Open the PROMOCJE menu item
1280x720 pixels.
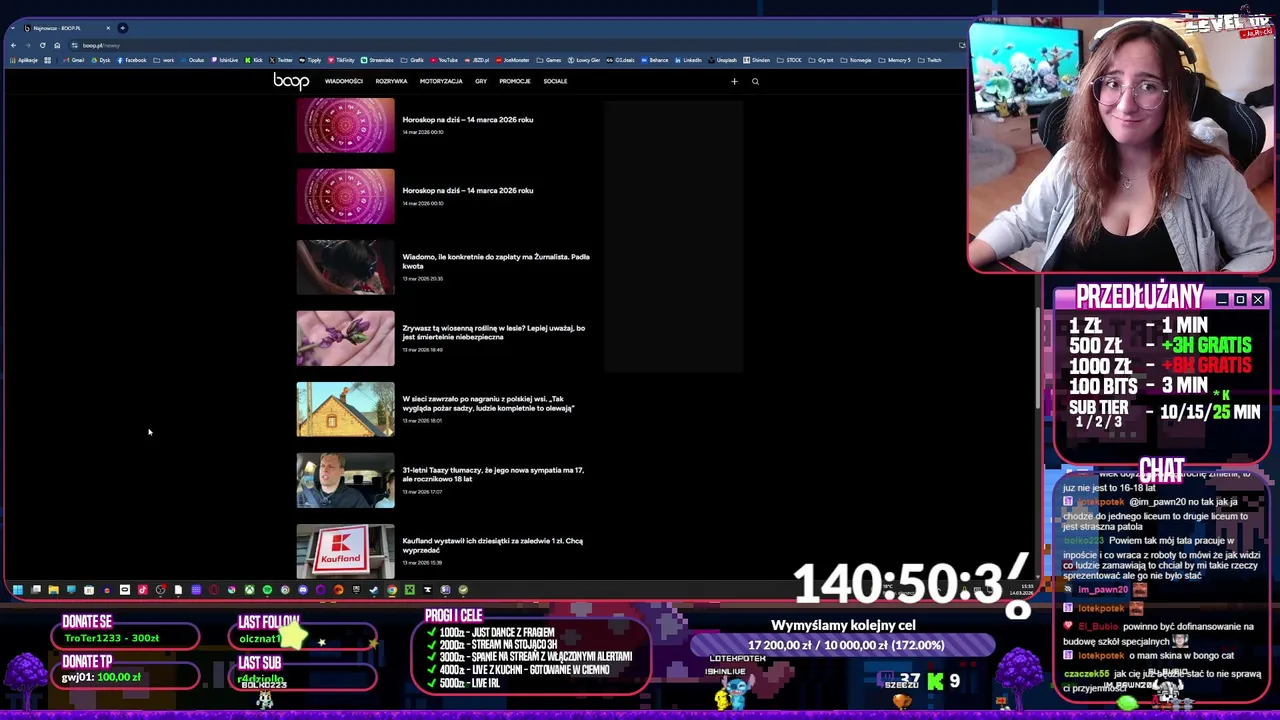(515, 81)
